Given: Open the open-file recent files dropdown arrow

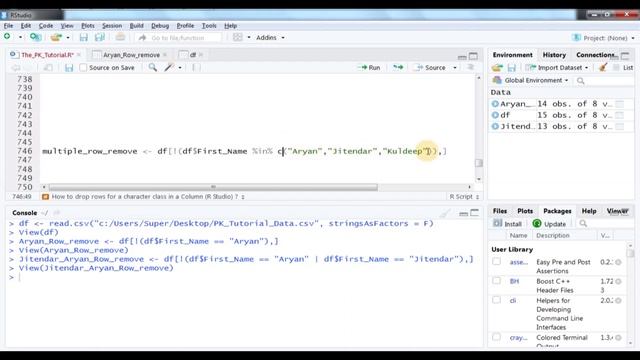Looking at the screenshot, I should coord(68,38).
